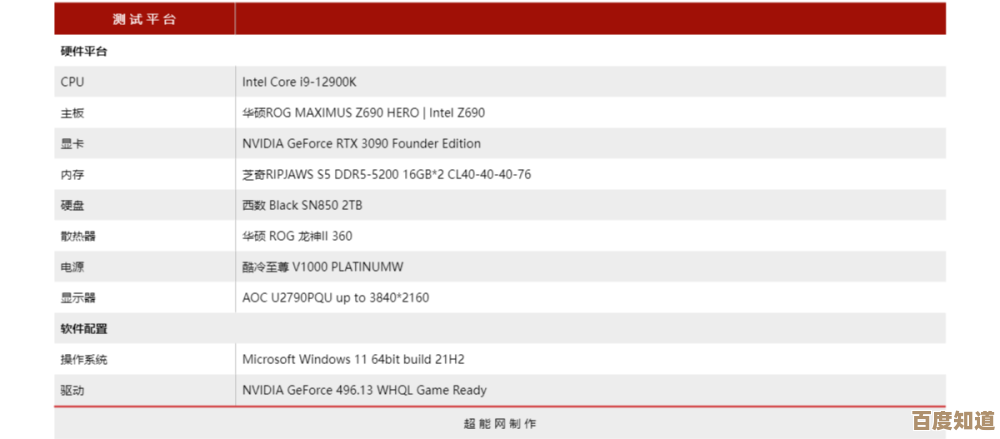This screenshot has height=439, width=1000.
Task: Select the 硬件平台 section heading
Action: tap(84, 51)
